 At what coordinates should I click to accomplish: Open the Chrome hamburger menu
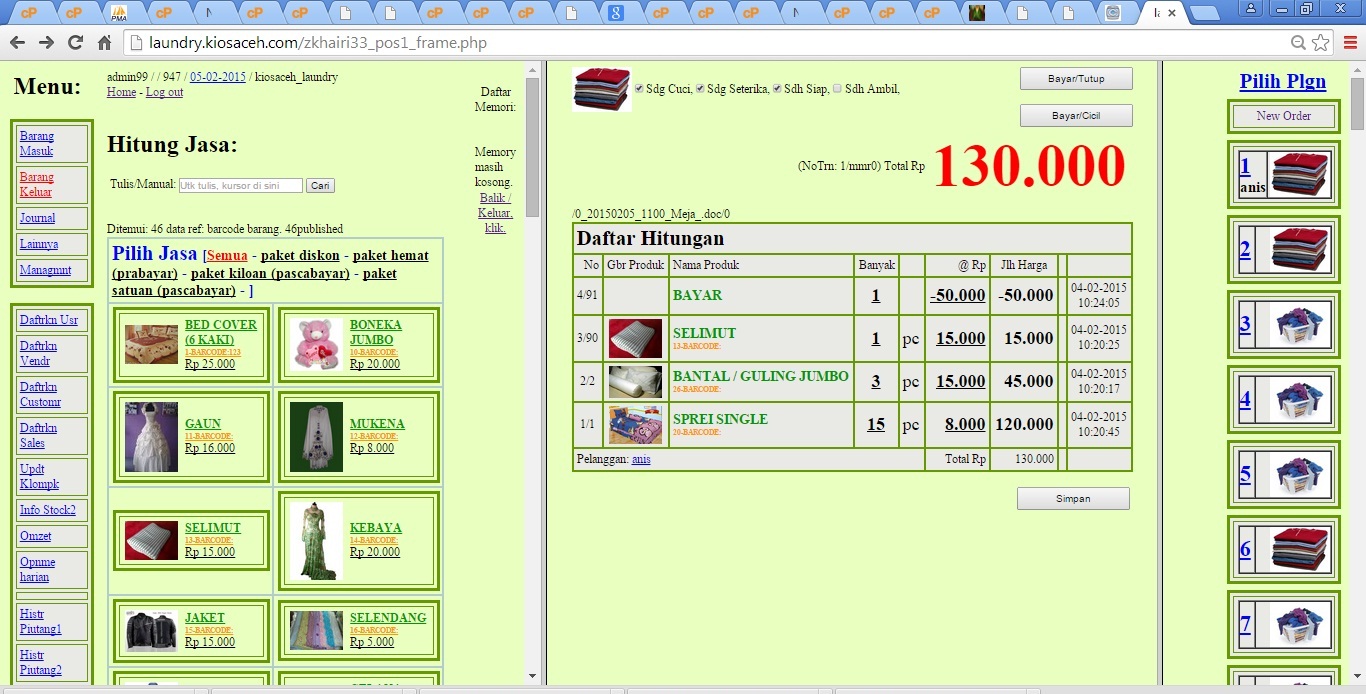[1350, 42]
